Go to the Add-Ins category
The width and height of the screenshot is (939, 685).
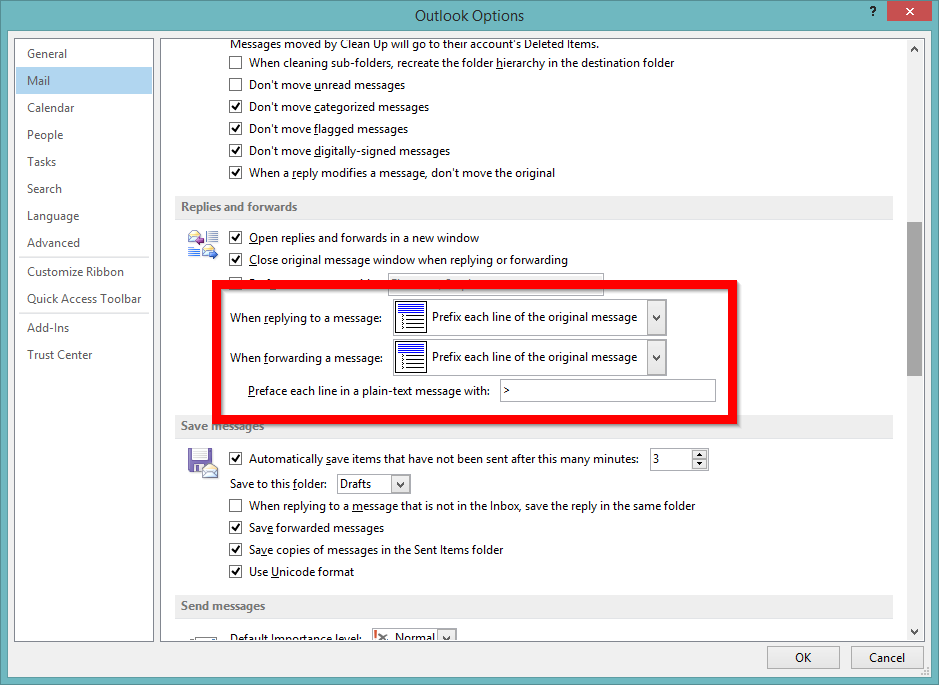84,328
